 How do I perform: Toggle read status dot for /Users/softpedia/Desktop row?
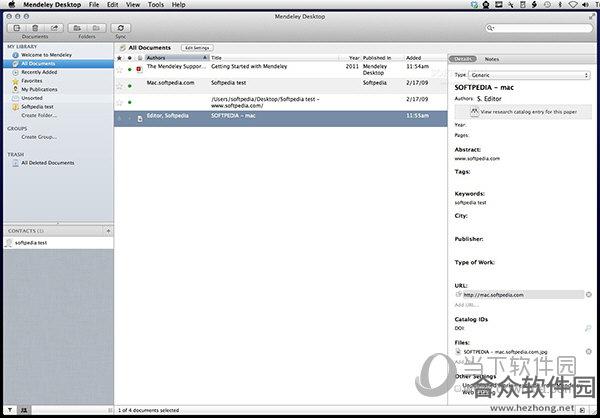130,103
